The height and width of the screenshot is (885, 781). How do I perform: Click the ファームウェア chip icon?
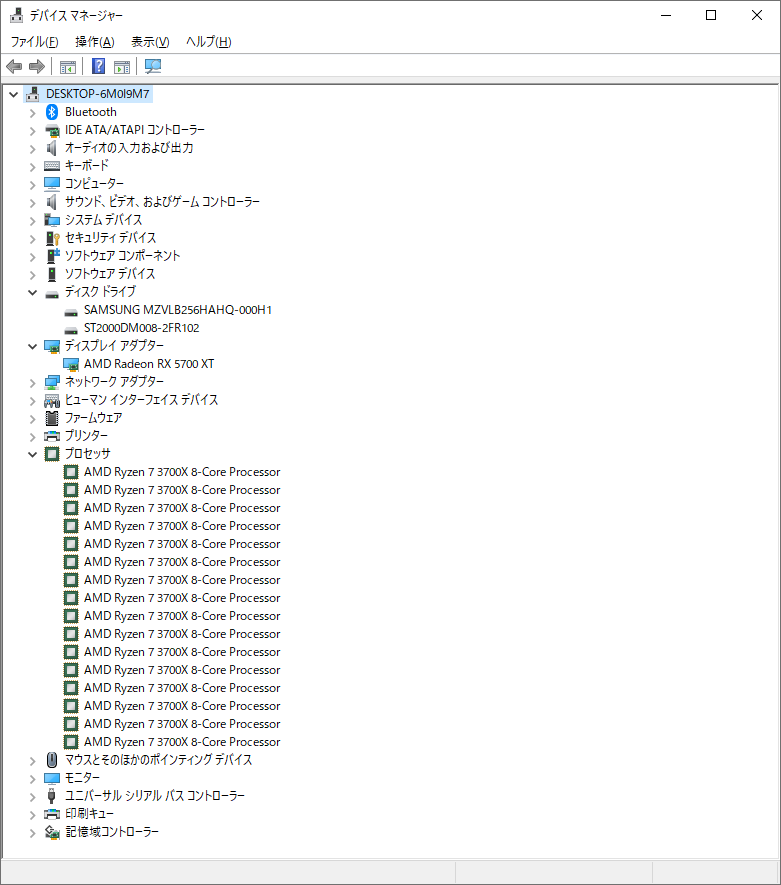click(52, 418)
